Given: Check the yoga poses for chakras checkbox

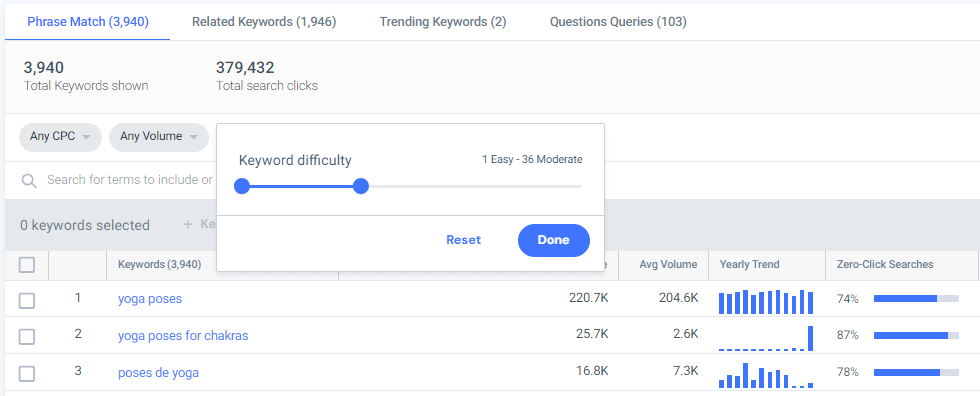Looking at the screenshot, I should (26, 337).
